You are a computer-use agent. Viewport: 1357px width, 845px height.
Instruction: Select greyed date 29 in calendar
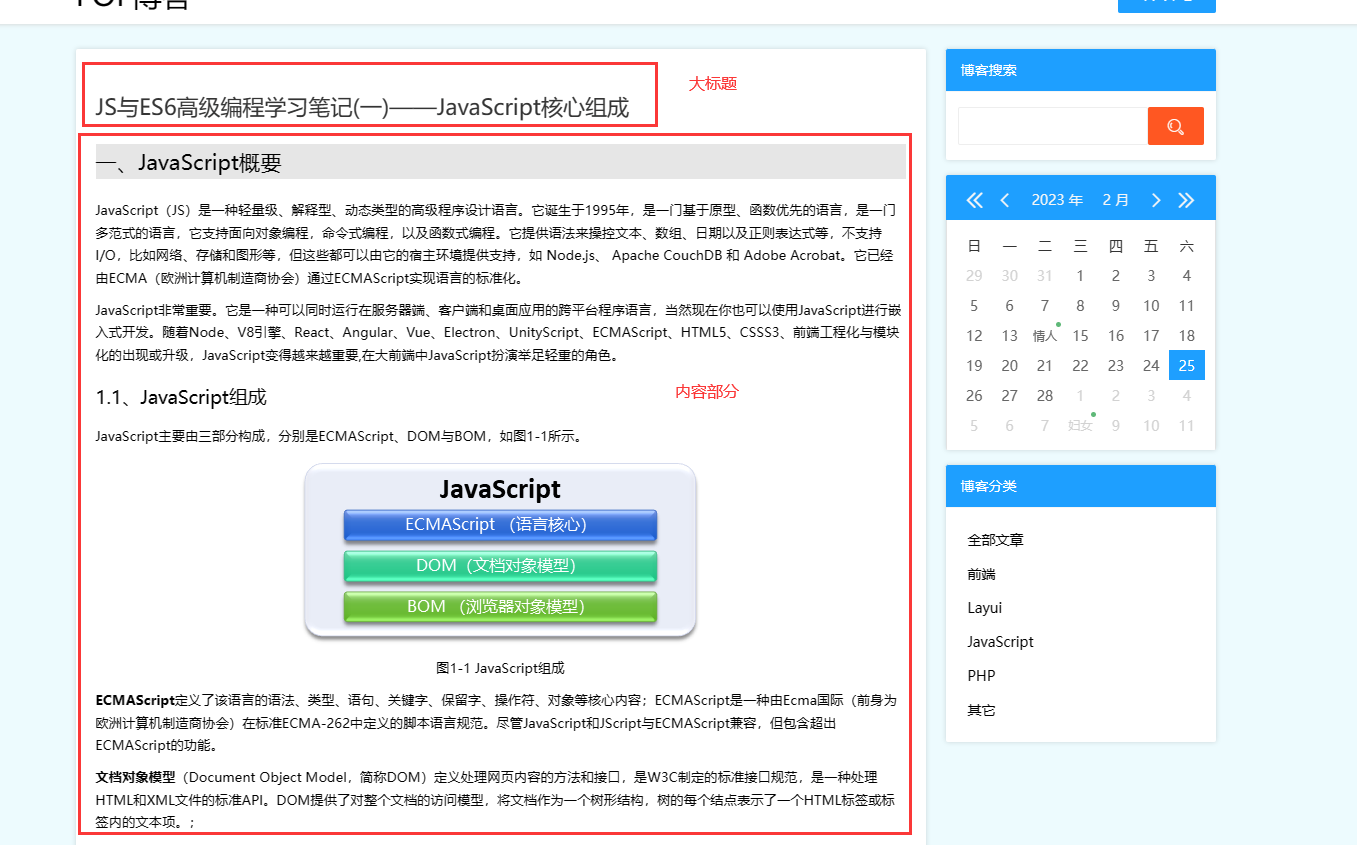tap(974, 276)
